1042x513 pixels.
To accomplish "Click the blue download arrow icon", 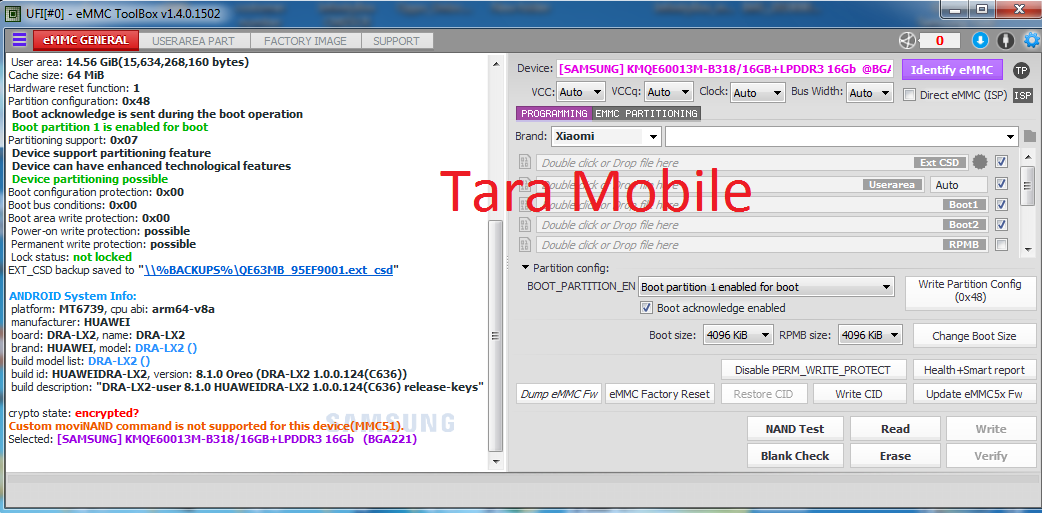I will coord(980,41).
